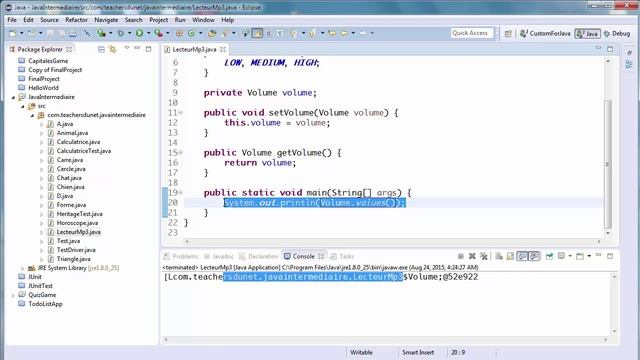640x360 pixels.
Task: Collapse the com.teachersdunet.javaintermediaire package
Action: pos(32,116)
